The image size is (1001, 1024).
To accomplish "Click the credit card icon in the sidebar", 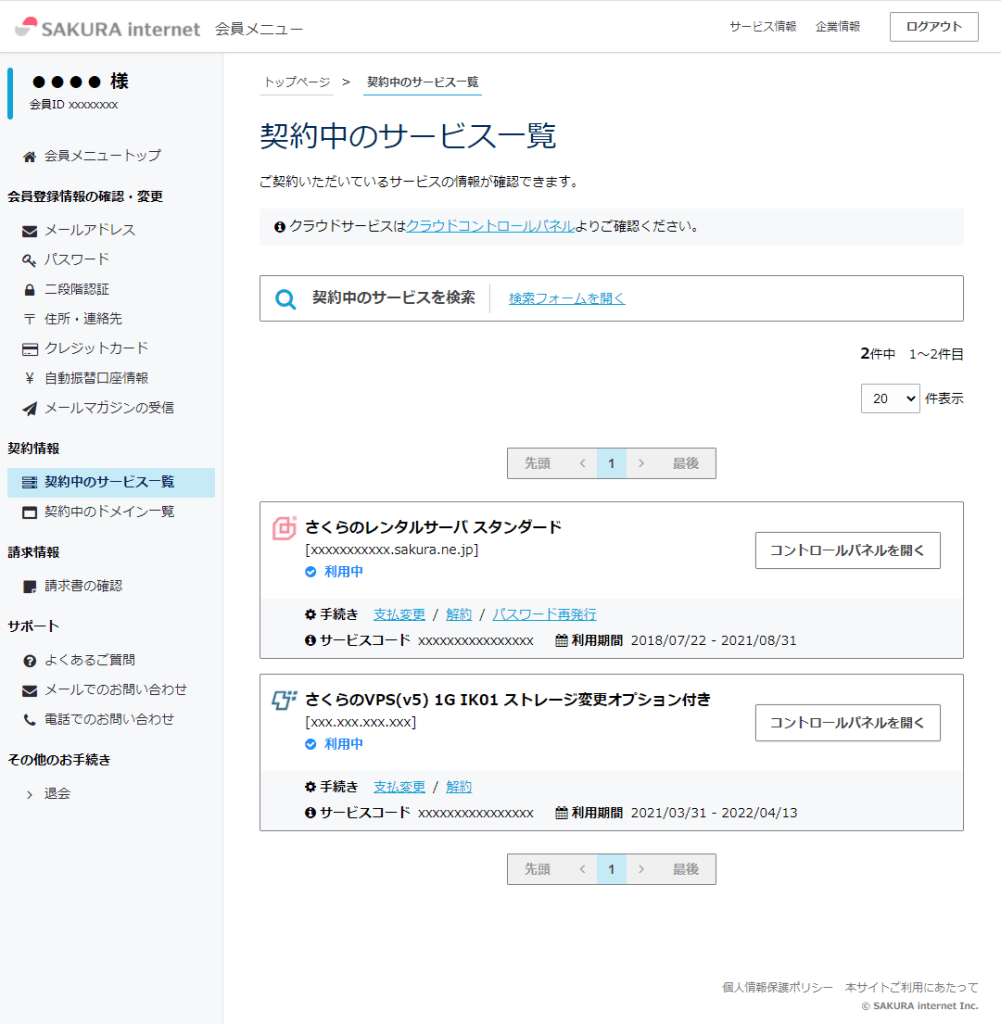I will coord(29,349).
